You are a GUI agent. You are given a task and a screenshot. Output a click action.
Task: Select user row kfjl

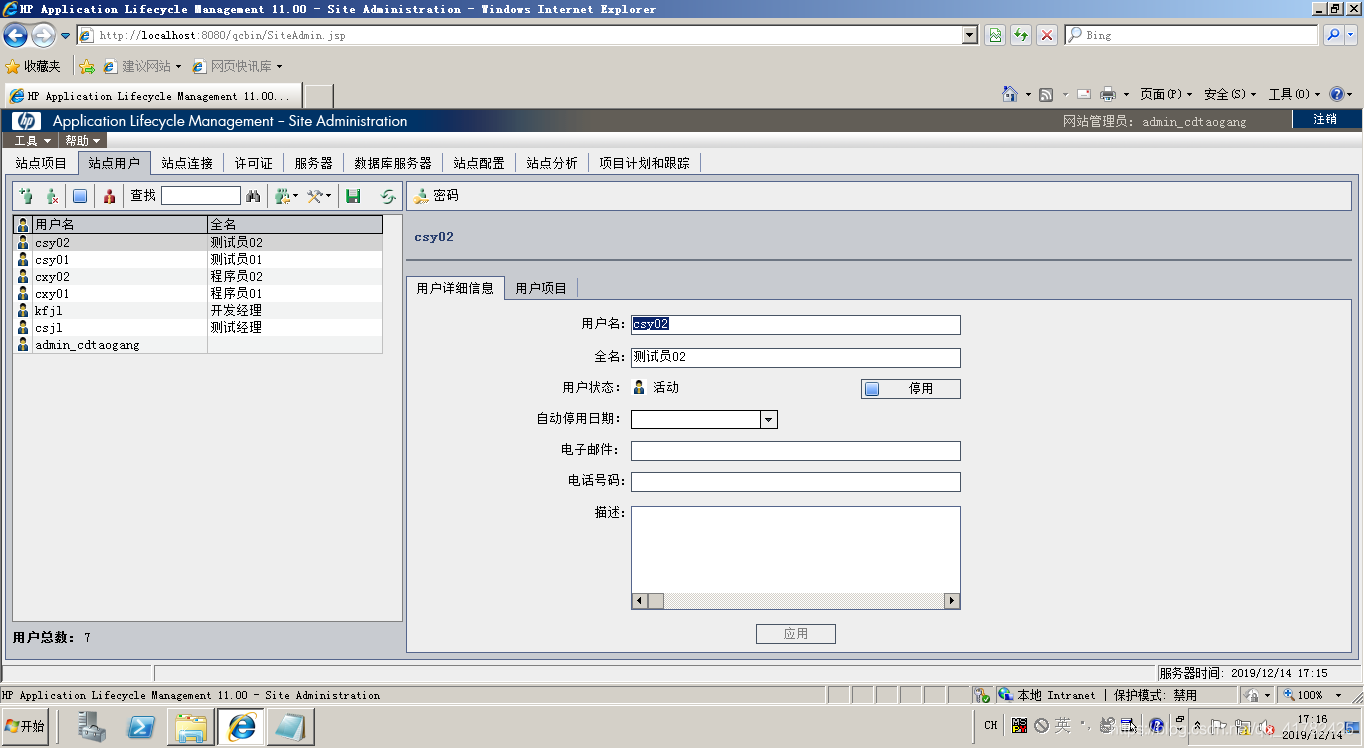point(198,311)
